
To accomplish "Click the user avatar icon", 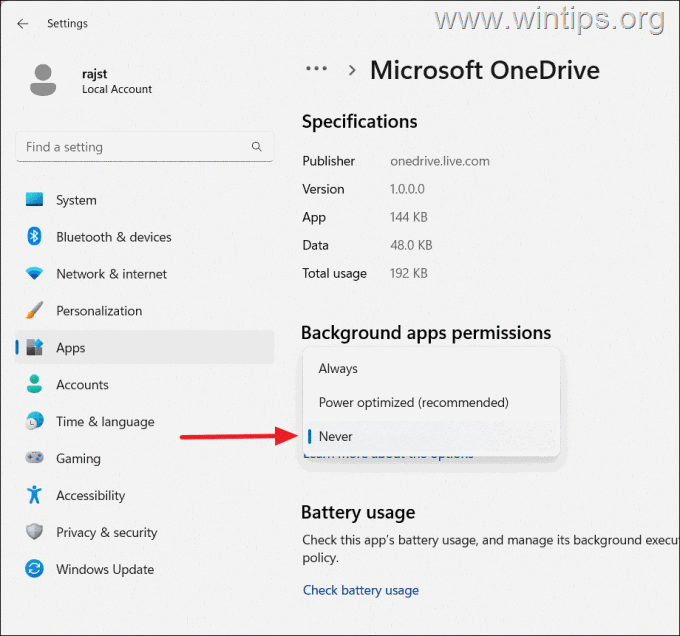I will coord(43,80).
